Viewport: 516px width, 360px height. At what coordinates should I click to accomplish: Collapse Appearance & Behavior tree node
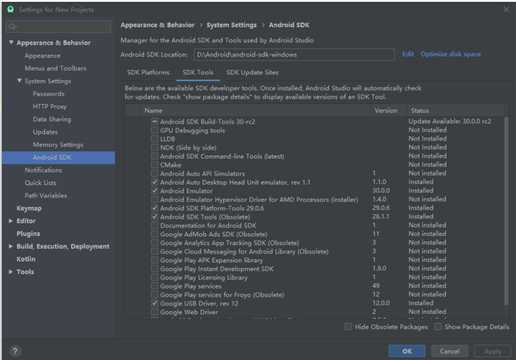[x=11, y=43]
